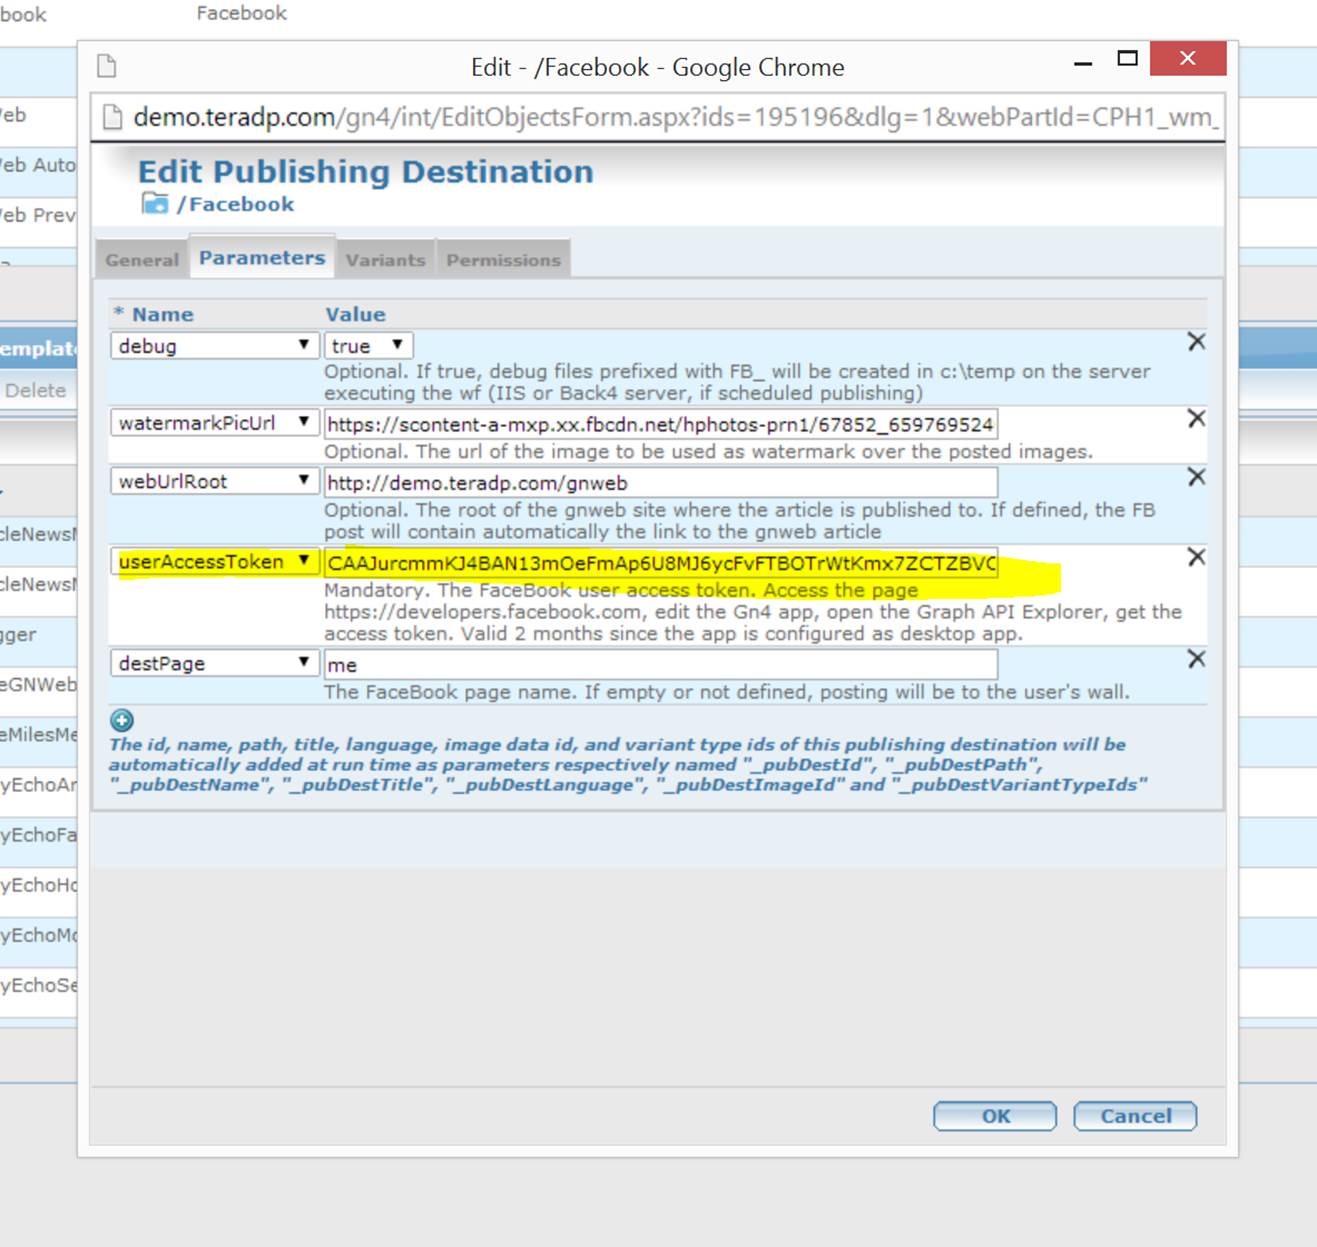The image size is (1317, 1247).
Task: Click in the webUrlRoot value field
Action: tap(661, 482)
